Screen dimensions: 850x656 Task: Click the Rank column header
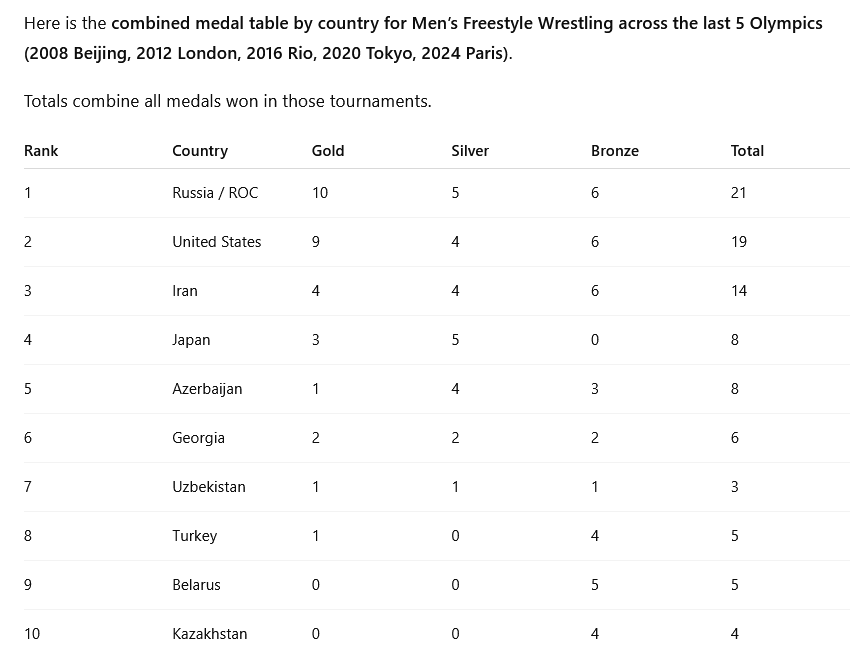click(41, 151)
